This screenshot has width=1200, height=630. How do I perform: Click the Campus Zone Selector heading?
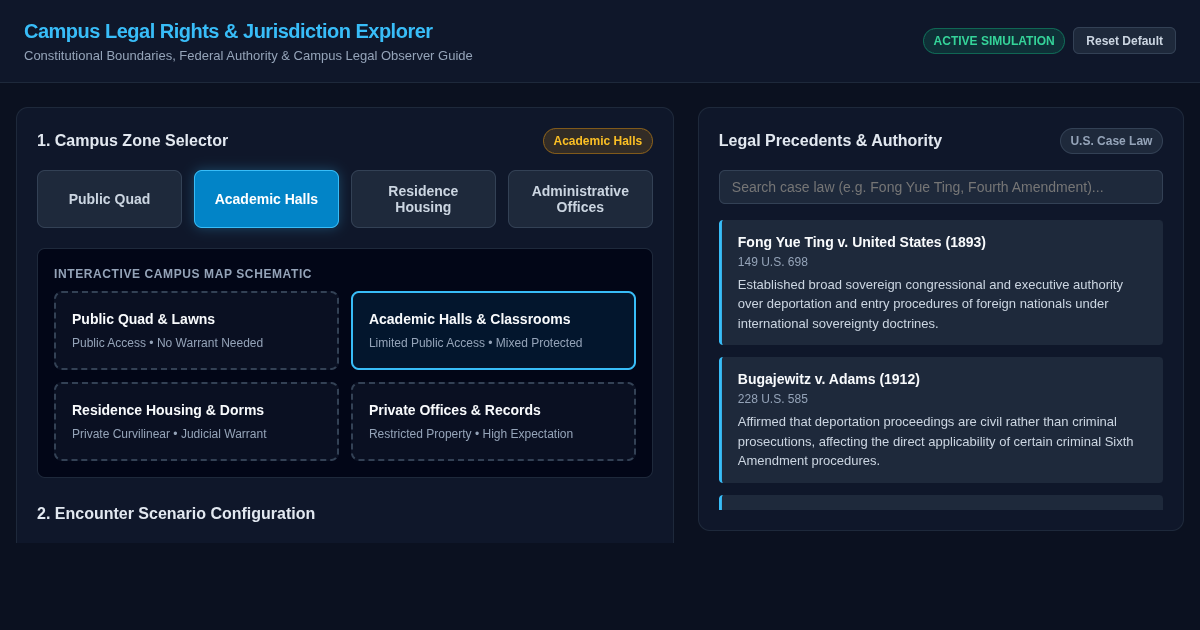132,141
